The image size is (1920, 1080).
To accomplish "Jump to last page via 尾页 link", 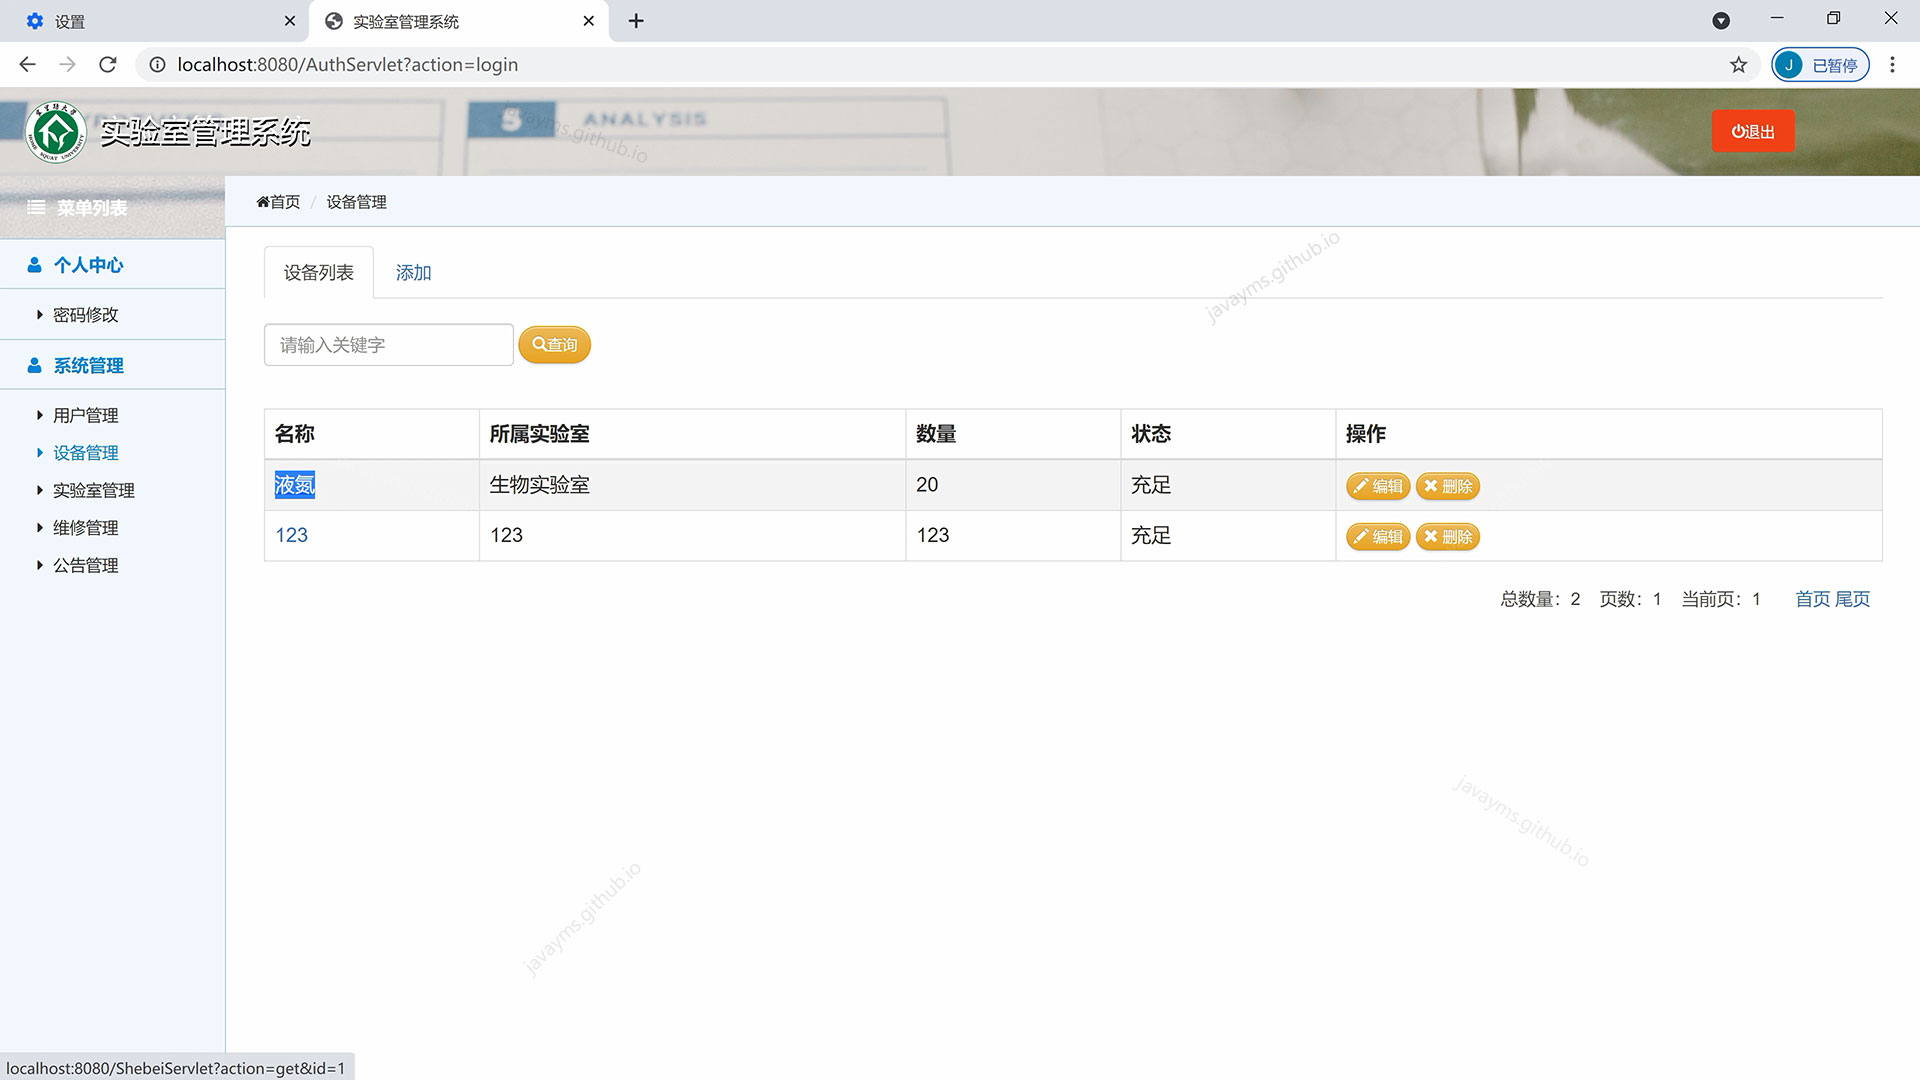I will click(1855, 599).
